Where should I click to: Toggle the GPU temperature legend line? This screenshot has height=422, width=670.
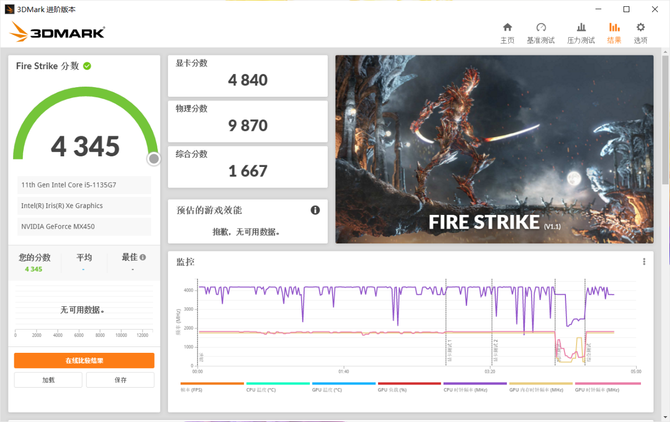[344, 384]
